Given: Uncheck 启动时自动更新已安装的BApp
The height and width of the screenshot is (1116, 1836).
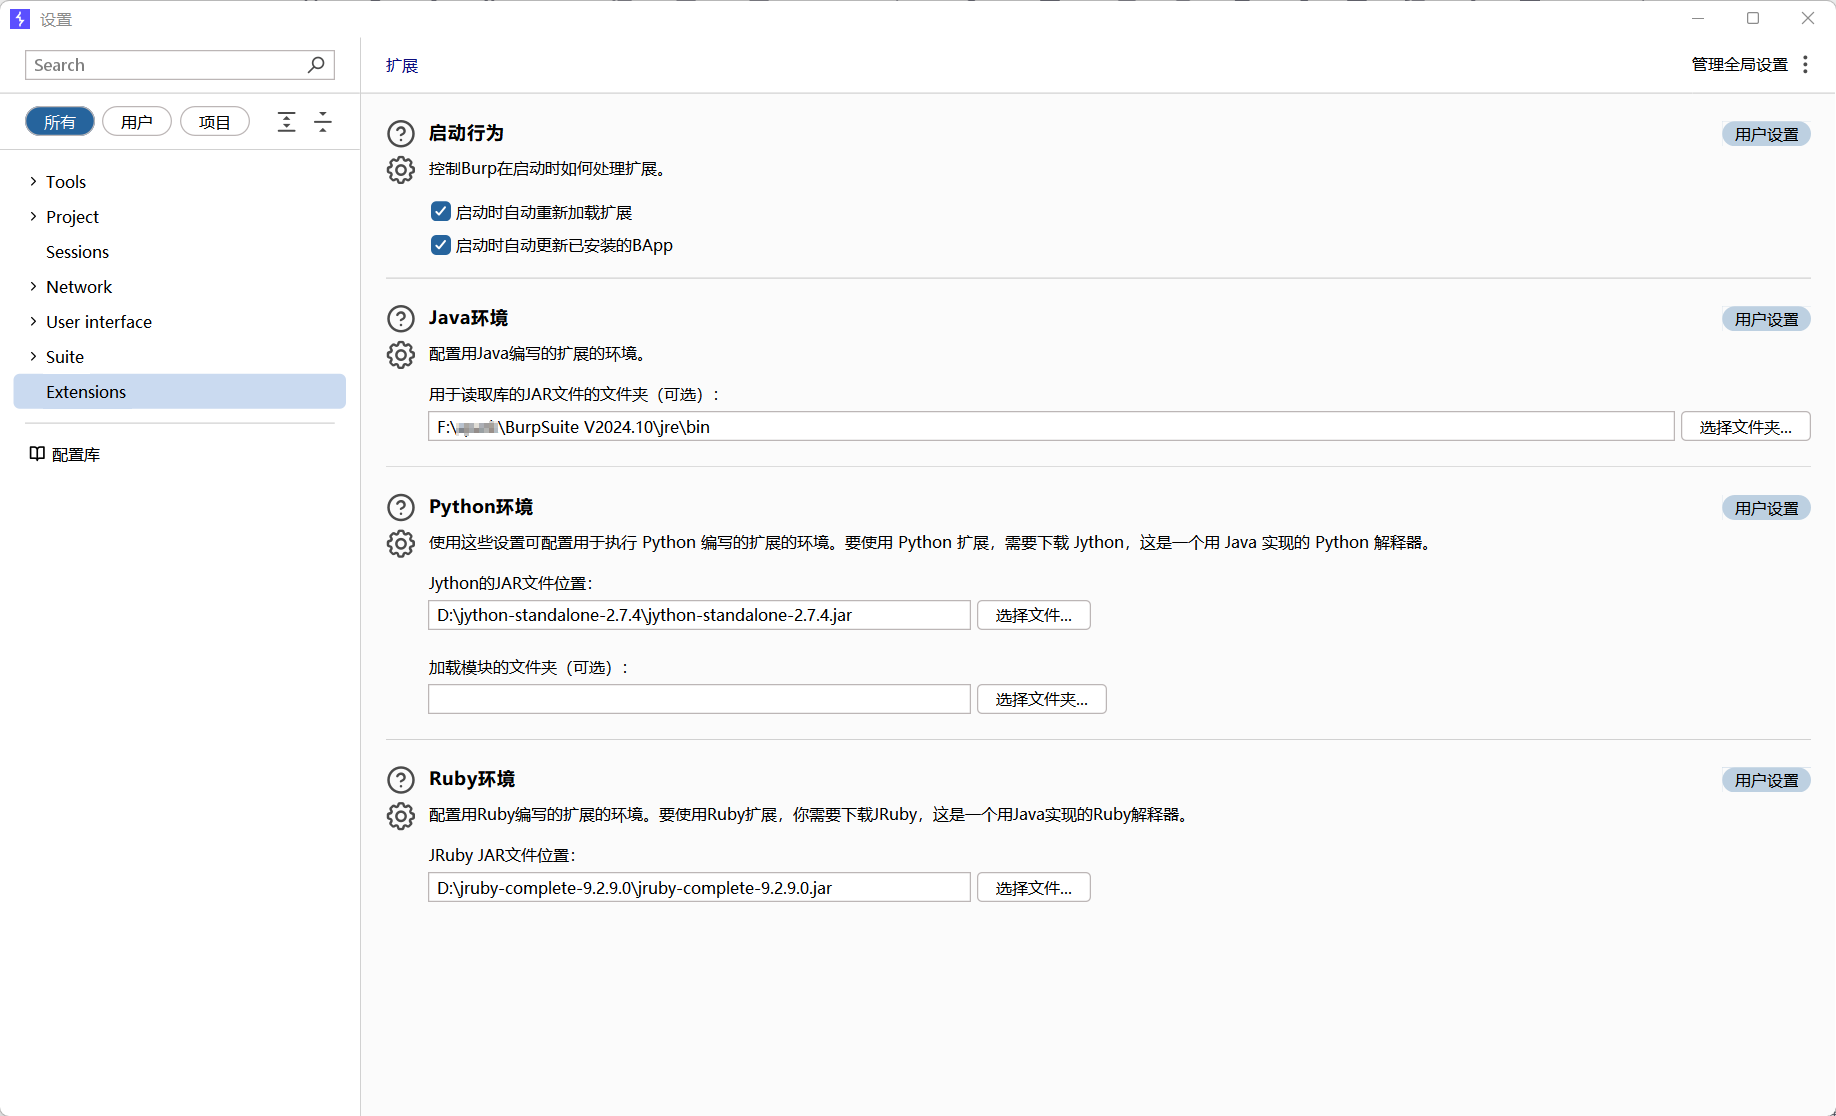Looking at the screenshot, I should (x=440, y=244).
